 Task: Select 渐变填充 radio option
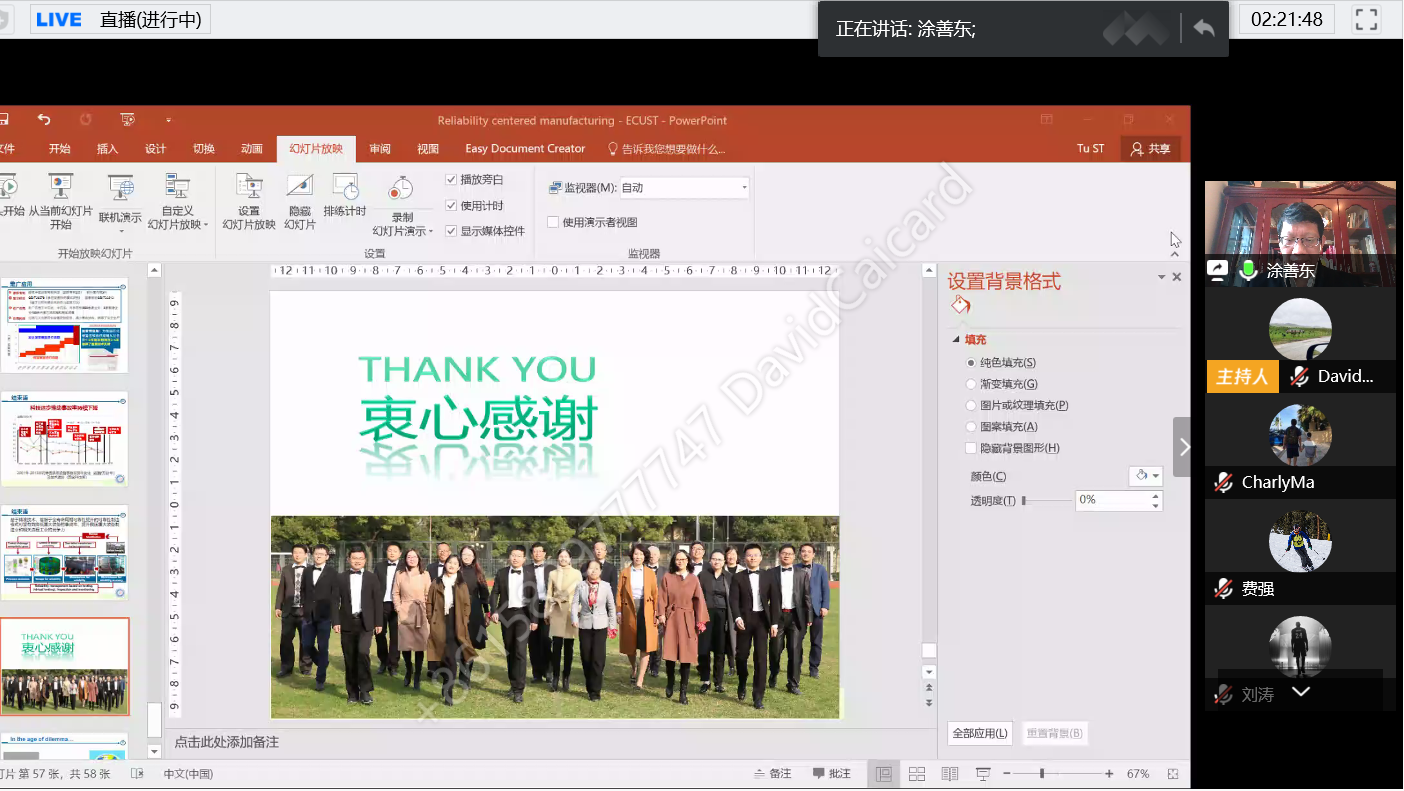tap(971, 384)
